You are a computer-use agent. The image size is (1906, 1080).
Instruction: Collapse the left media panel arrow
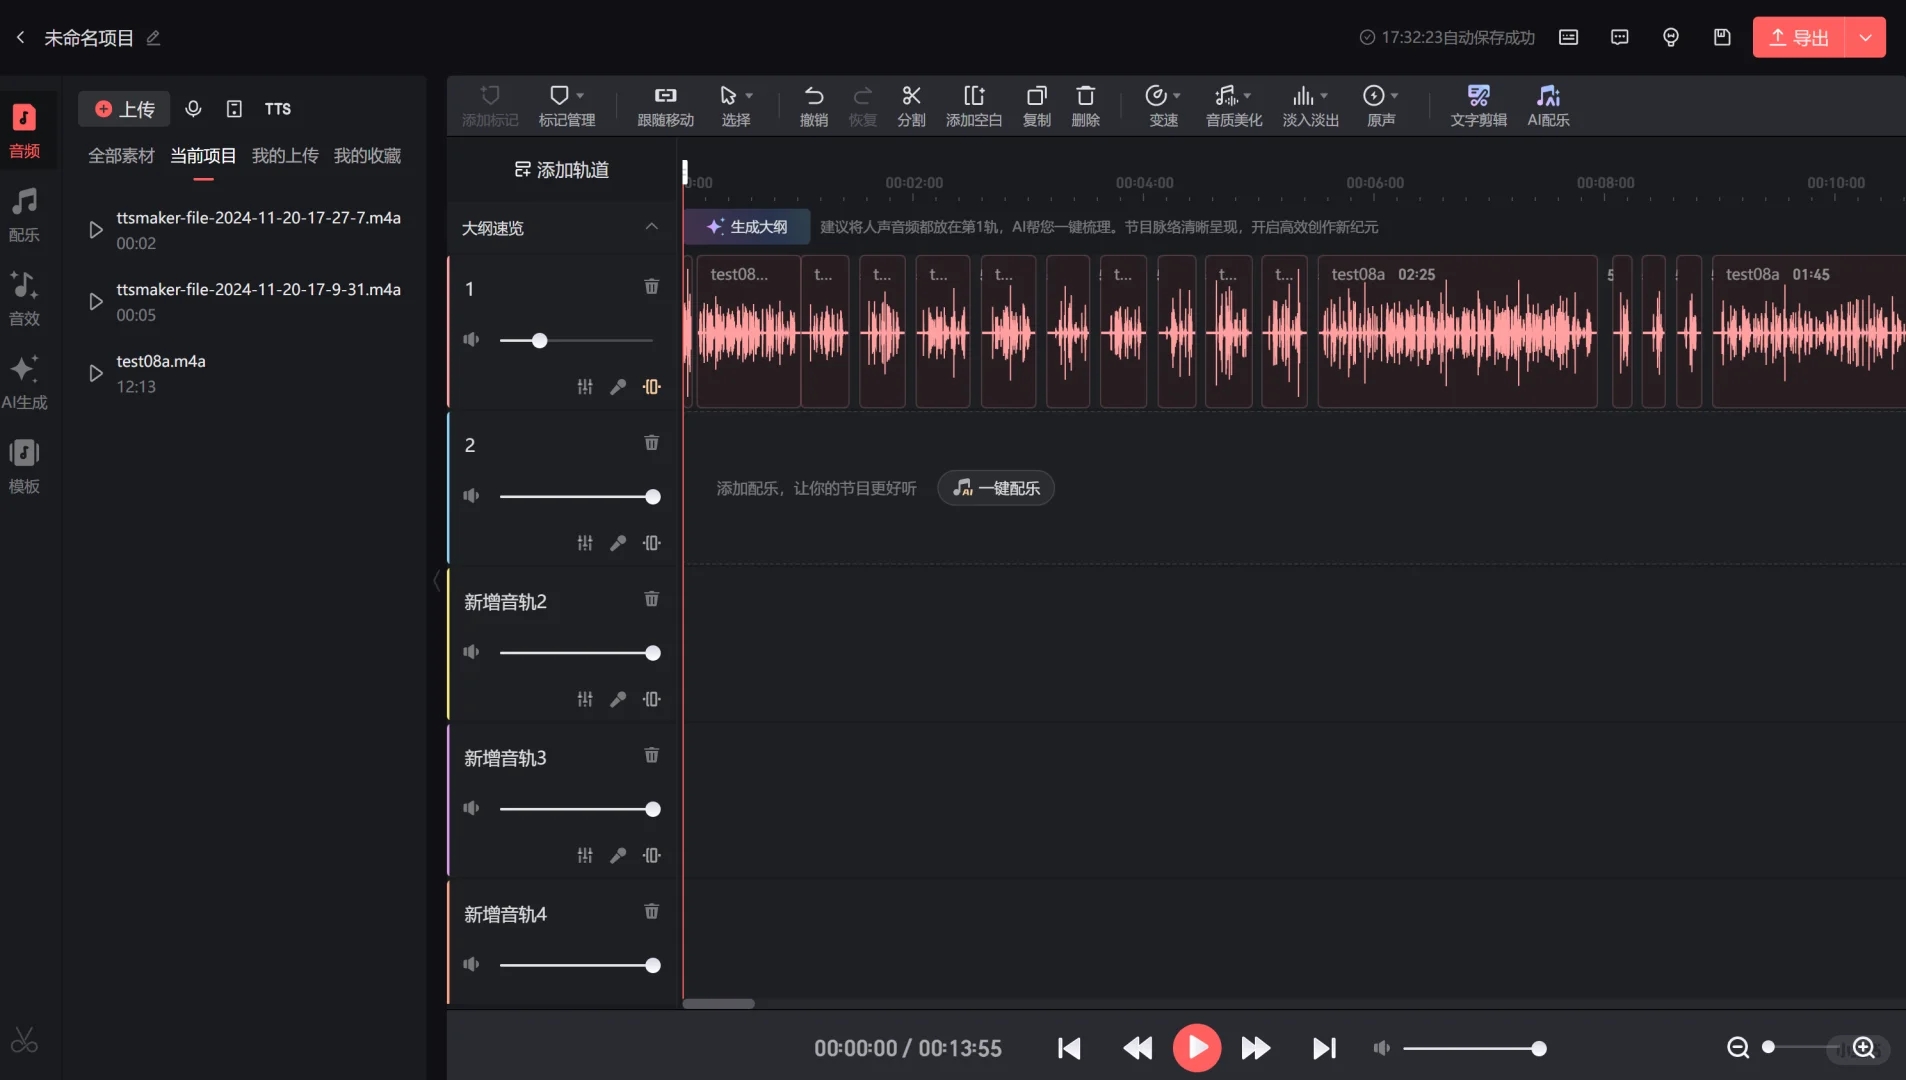point(436,580)
